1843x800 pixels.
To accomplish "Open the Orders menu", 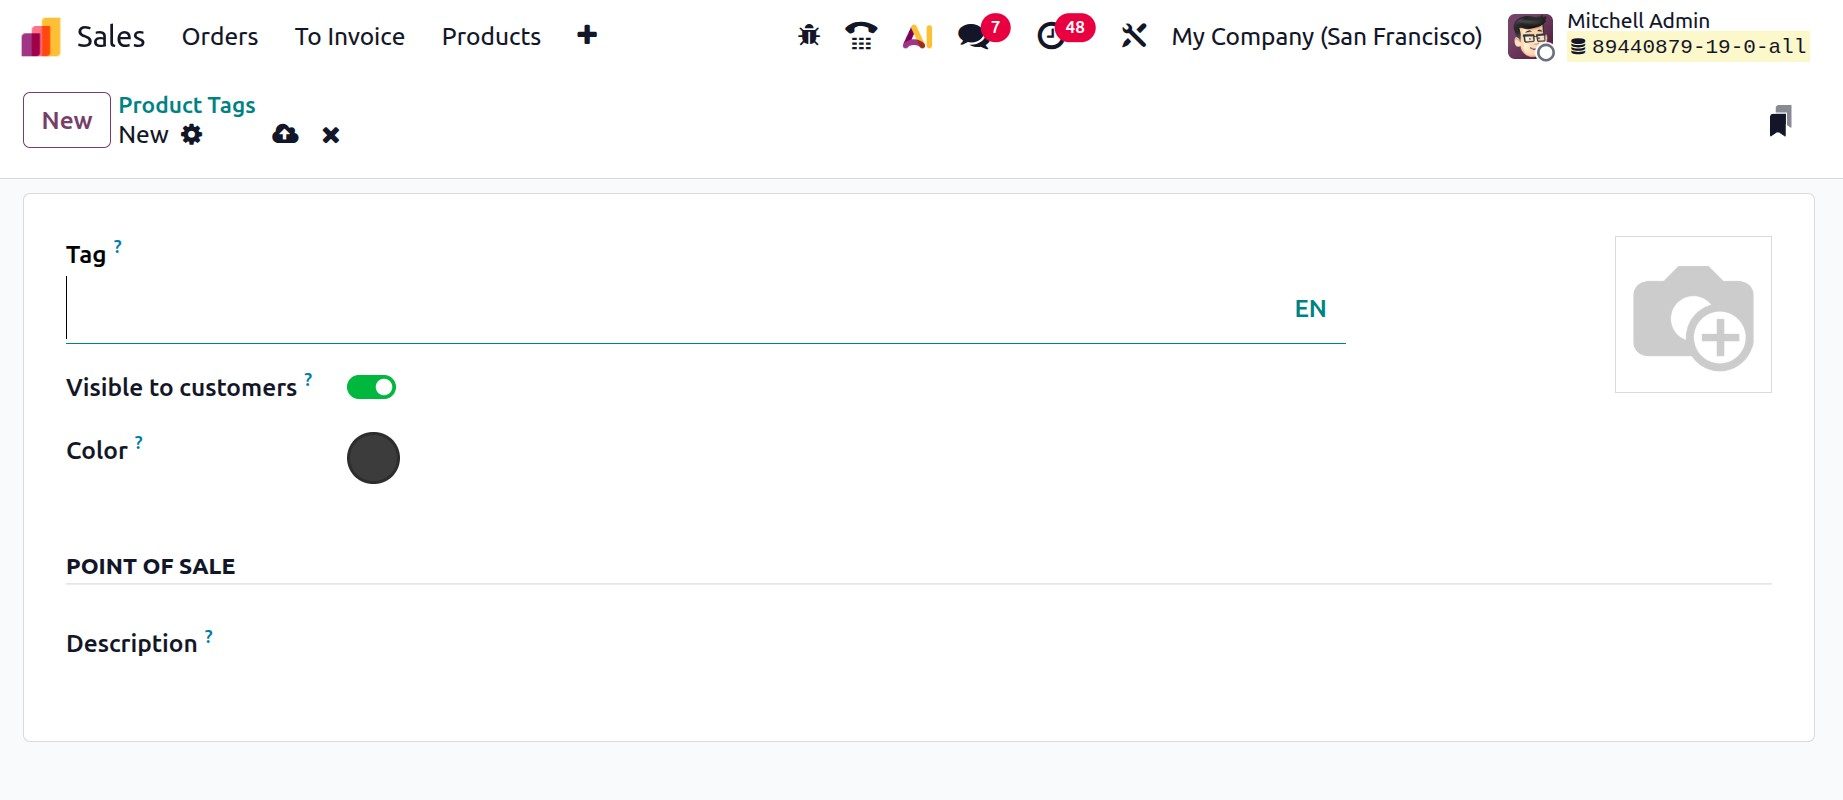I will coord(220,37).
